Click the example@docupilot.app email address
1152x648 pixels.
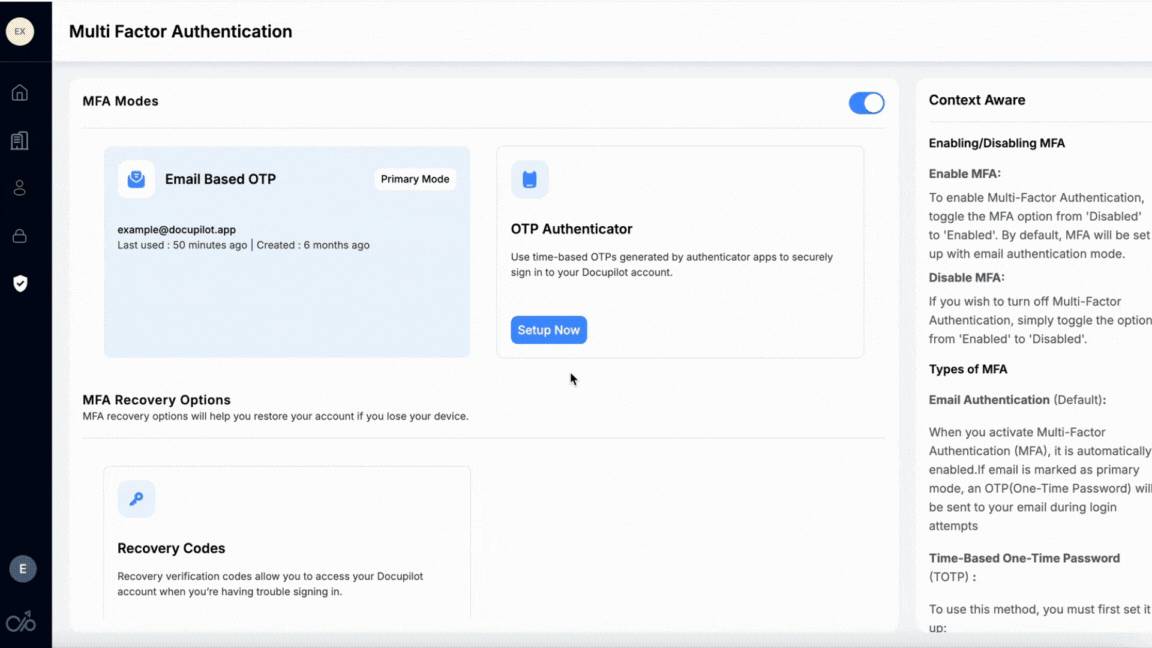177,230
